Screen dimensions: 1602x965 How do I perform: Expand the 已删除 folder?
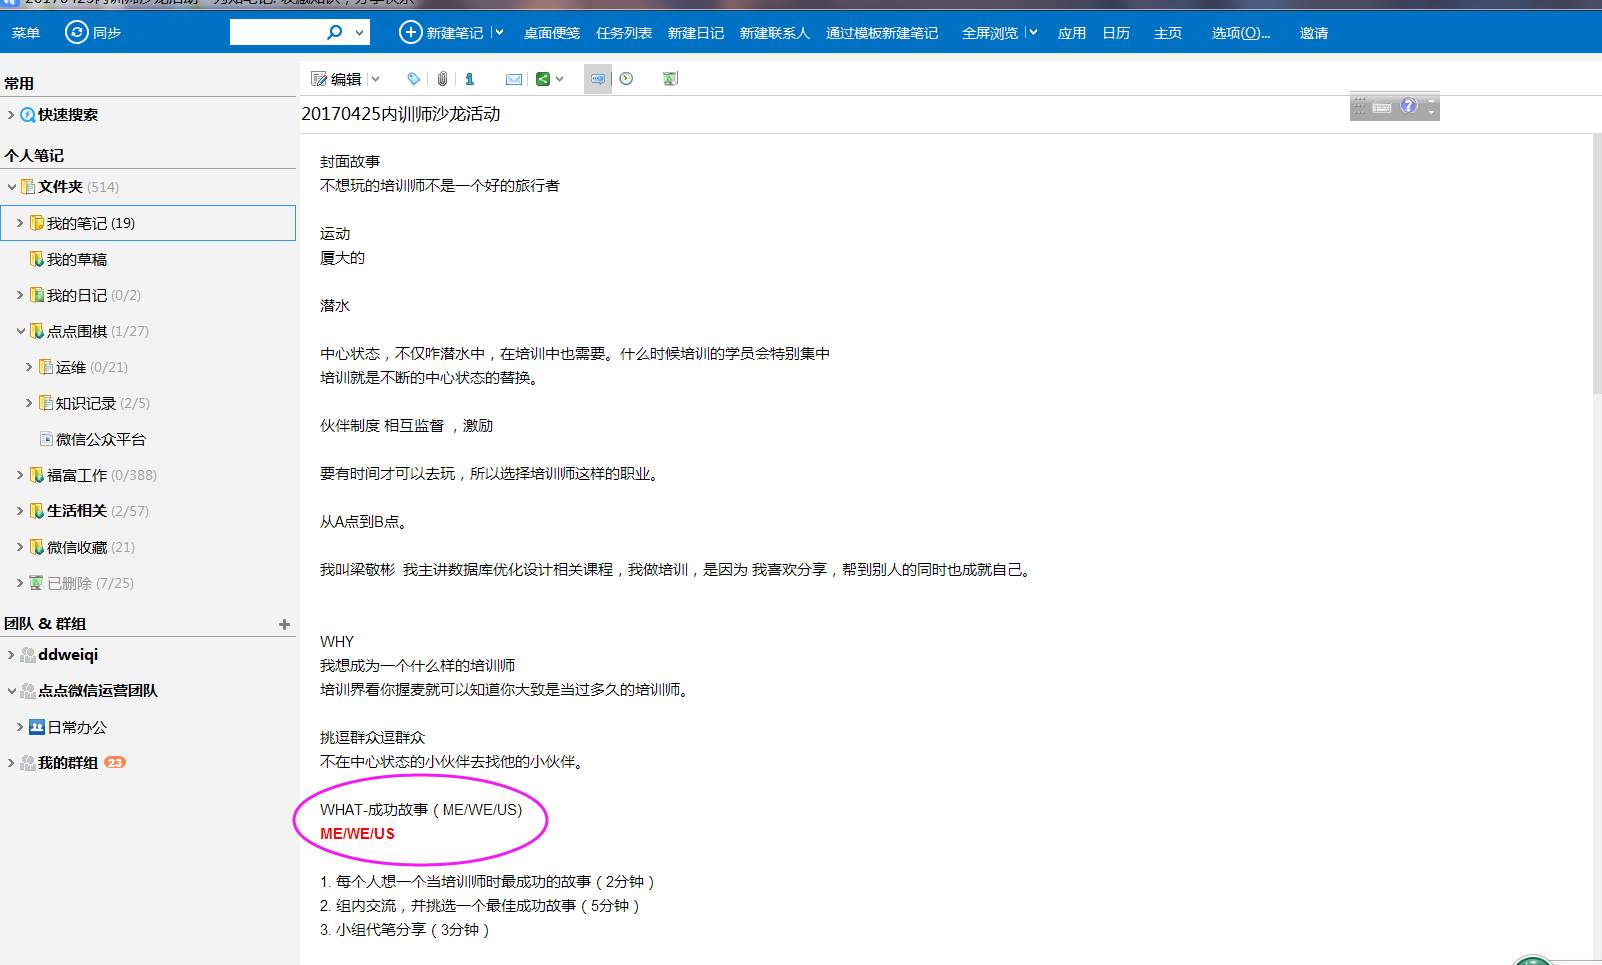pos(19,583)
